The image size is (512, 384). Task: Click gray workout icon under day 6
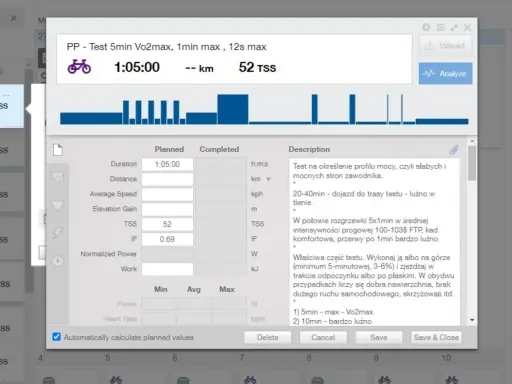(183, 380)
